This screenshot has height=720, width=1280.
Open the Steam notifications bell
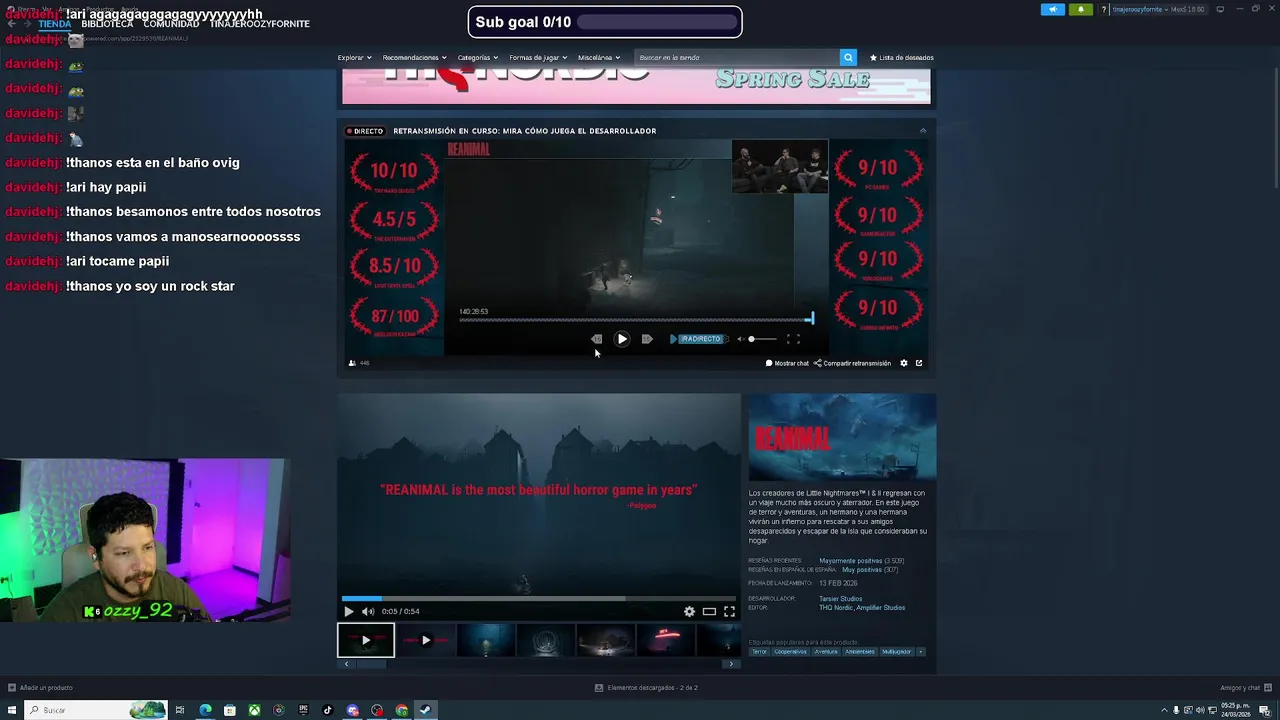pyautogui.click(x=1081, y=9)
